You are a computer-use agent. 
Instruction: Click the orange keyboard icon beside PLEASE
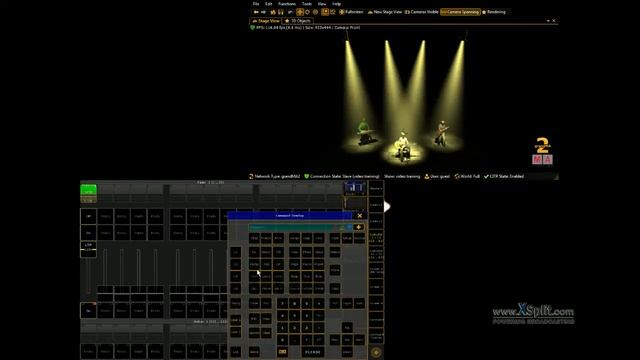pos(282,352)
